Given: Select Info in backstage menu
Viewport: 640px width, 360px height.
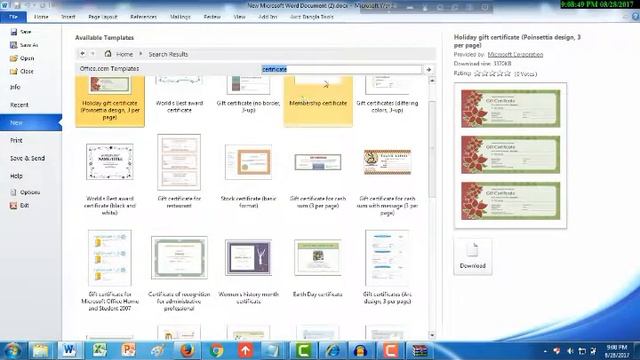Looking at the screenshot, I should (x=15, y=87).
